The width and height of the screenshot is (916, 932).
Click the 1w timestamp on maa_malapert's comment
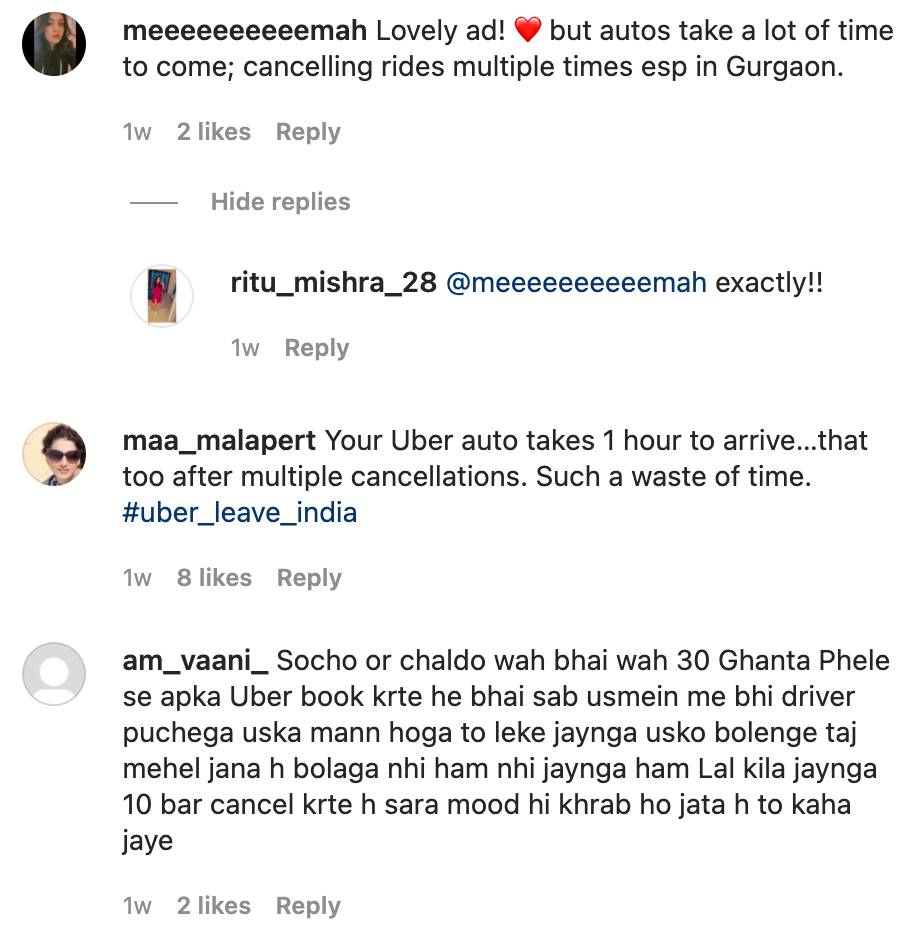(137, 578)
